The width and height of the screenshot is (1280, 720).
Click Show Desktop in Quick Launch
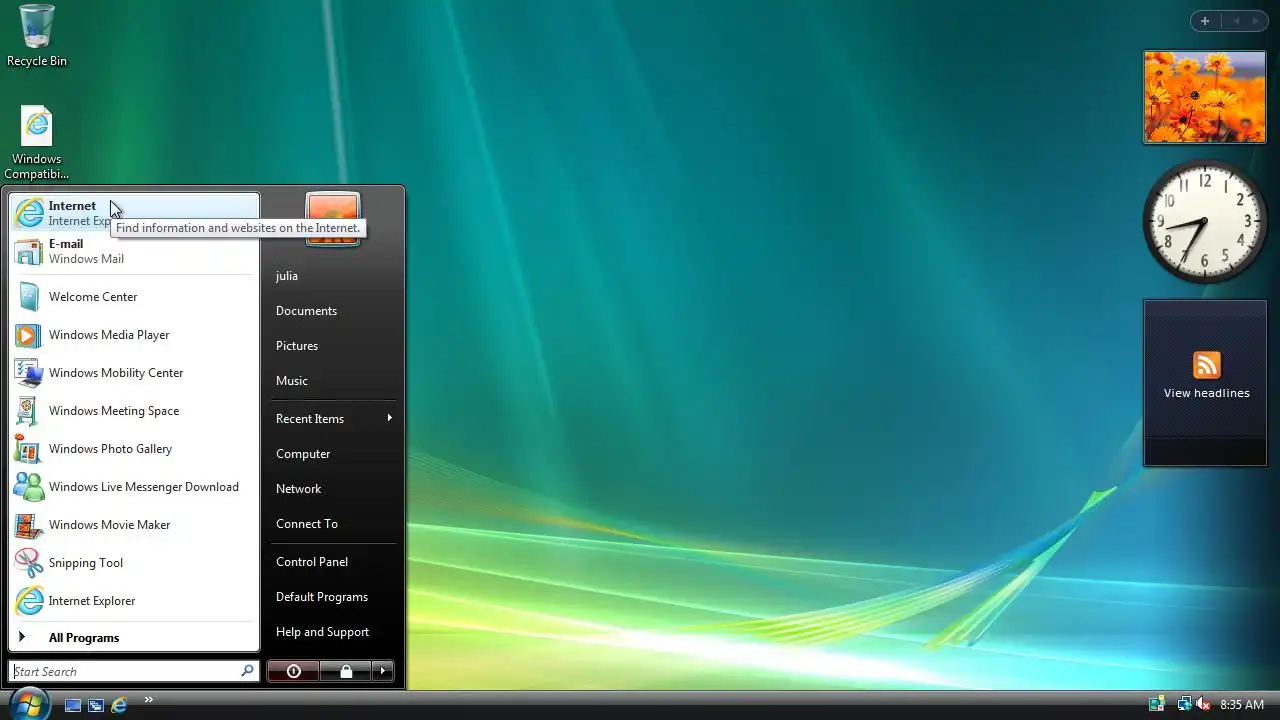(73, 705)
